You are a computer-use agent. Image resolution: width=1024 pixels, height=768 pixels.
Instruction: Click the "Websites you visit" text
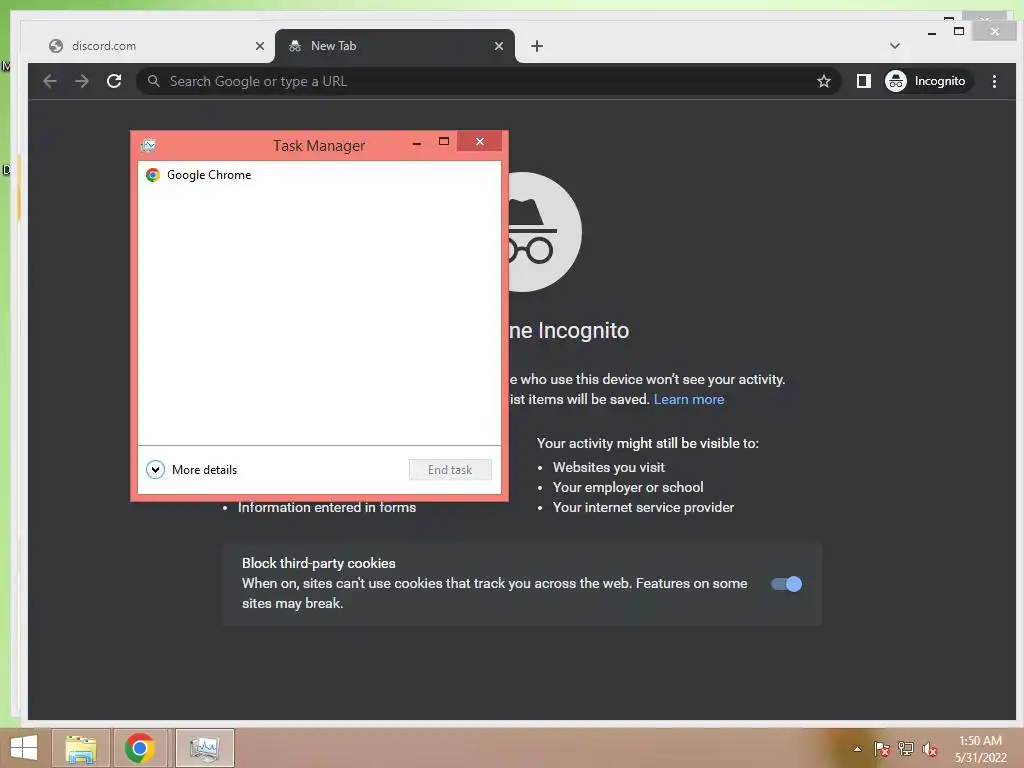(x=609, y=467)
